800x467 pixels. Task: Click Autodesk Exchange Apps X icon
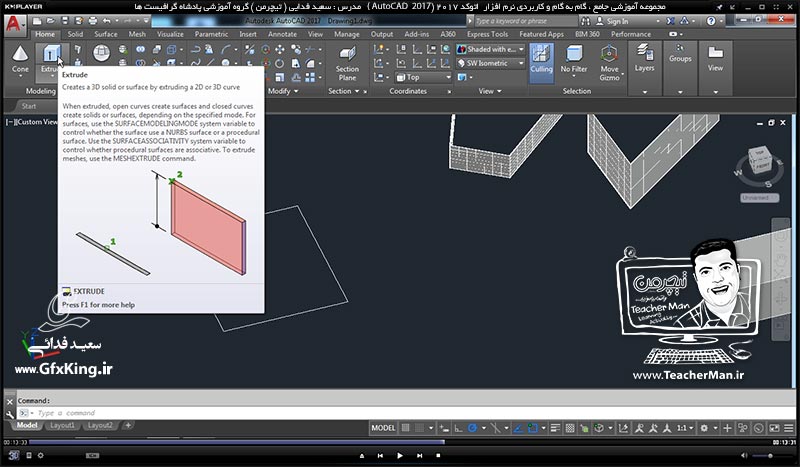(670, 21)
